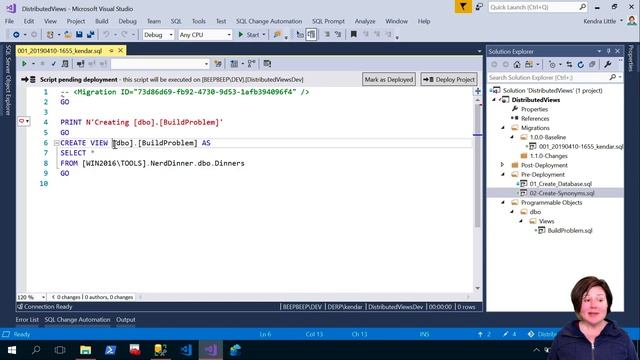Collapse the Pre-Deployment folder
640x360 pixels.
click(x=503, y=174)
